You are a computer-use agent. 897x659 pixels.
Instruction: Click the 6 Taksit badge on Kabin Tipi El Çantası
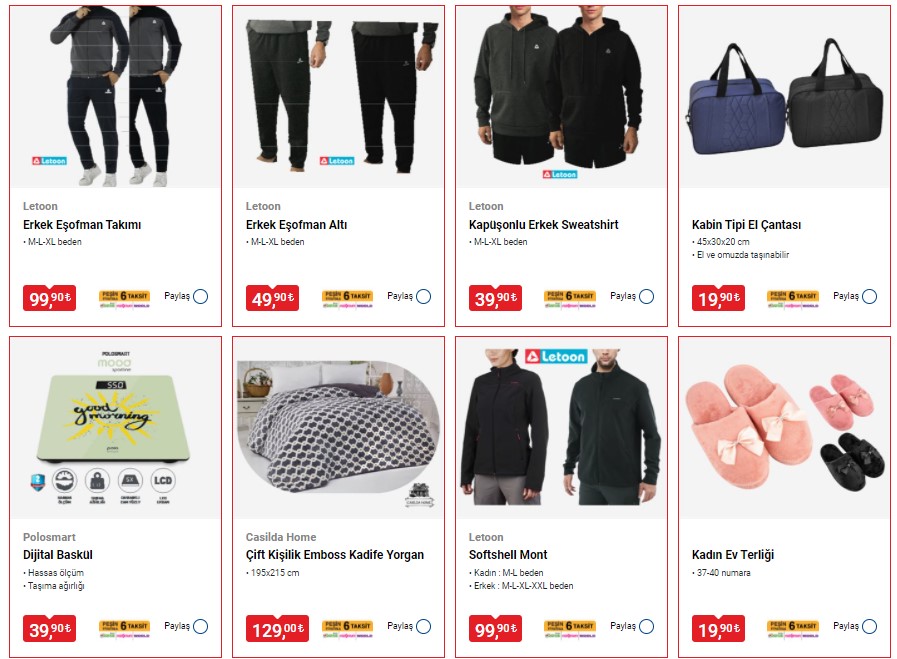pos(793,299)
